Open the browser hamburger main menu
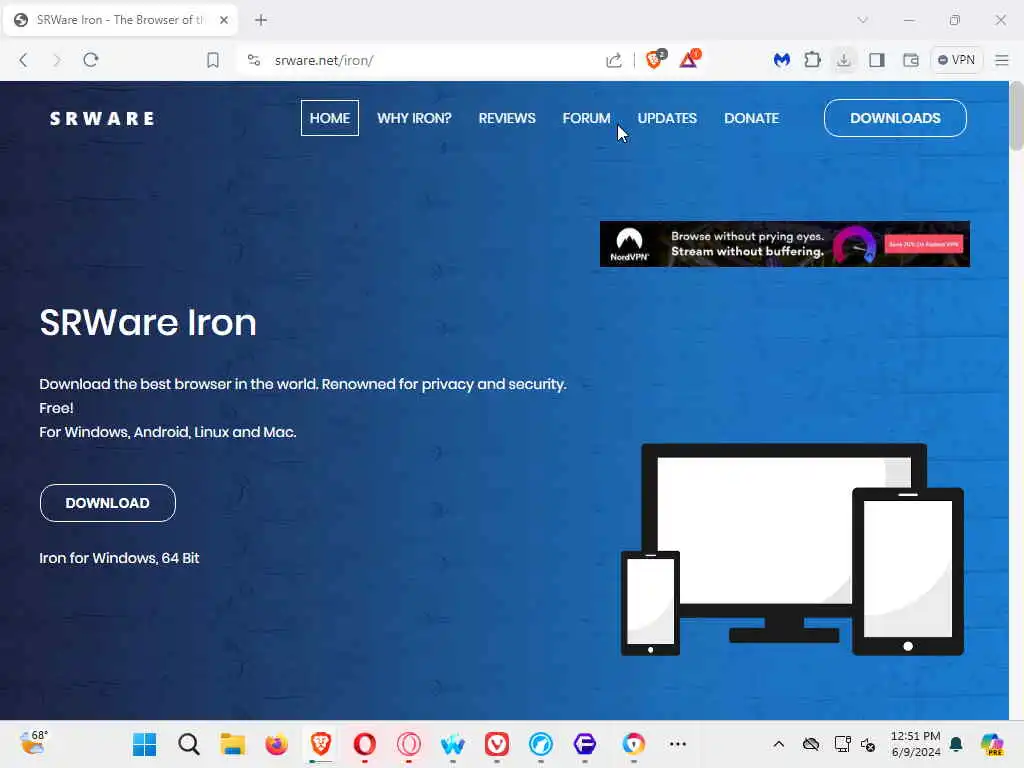Viewport: 1024px width, 768px height. [x=1002, y=60]
